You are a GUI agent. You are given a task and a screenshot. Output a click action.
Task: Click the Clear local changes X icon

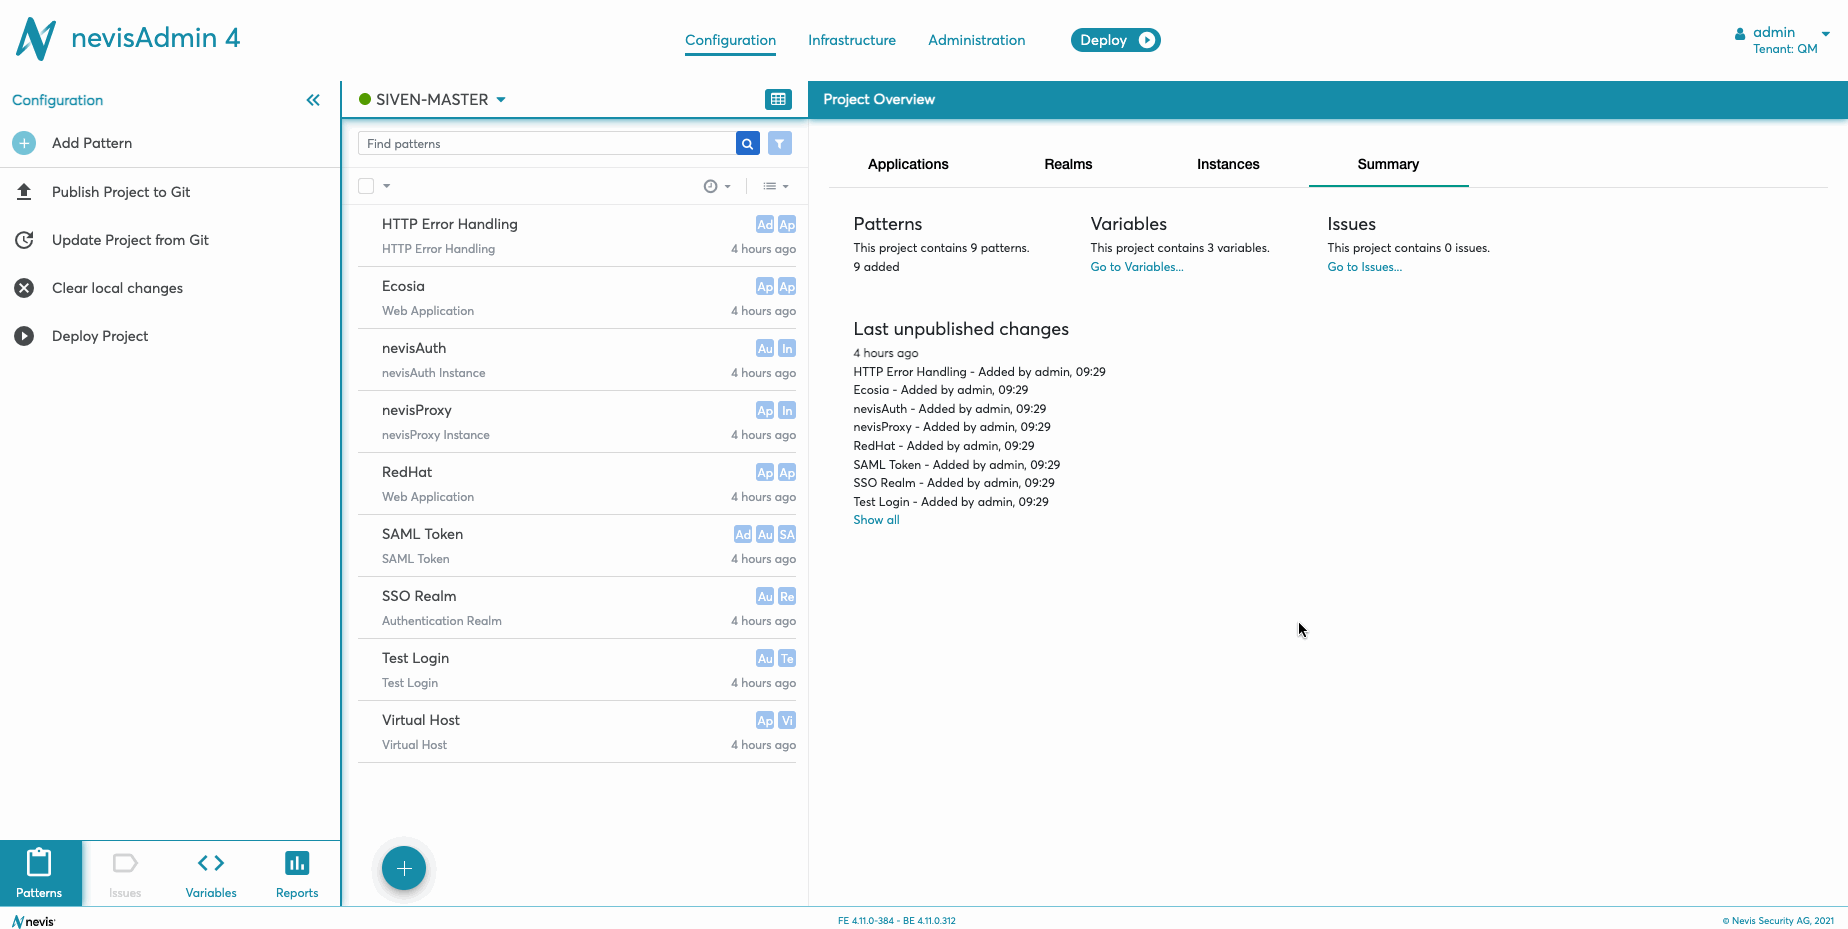tap(24, 288)
